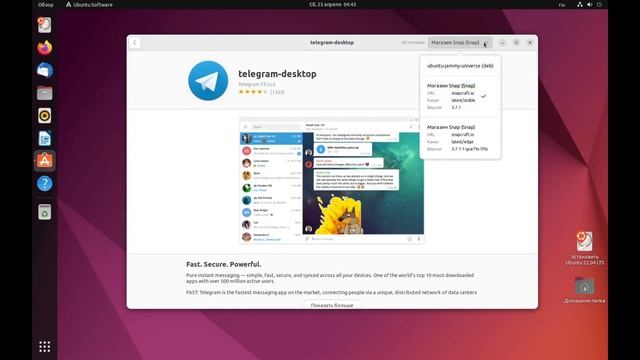Click the Показать больше button

[332, 305]
